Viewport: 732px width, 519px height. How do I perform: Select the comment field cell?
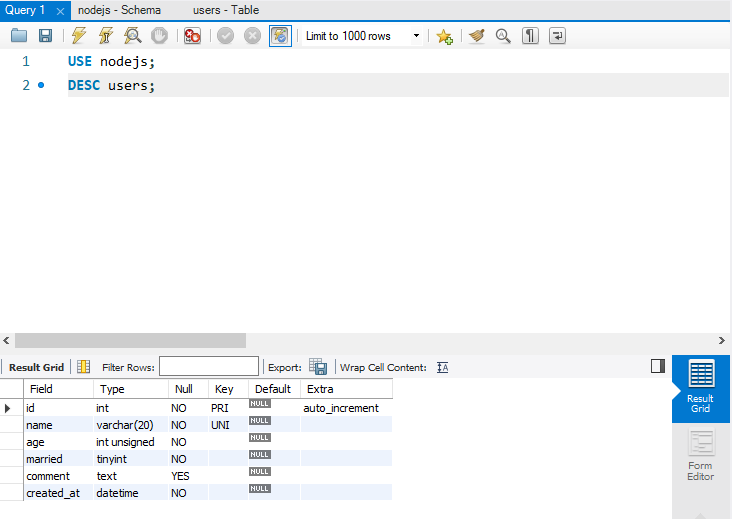(x=58, y=476)
